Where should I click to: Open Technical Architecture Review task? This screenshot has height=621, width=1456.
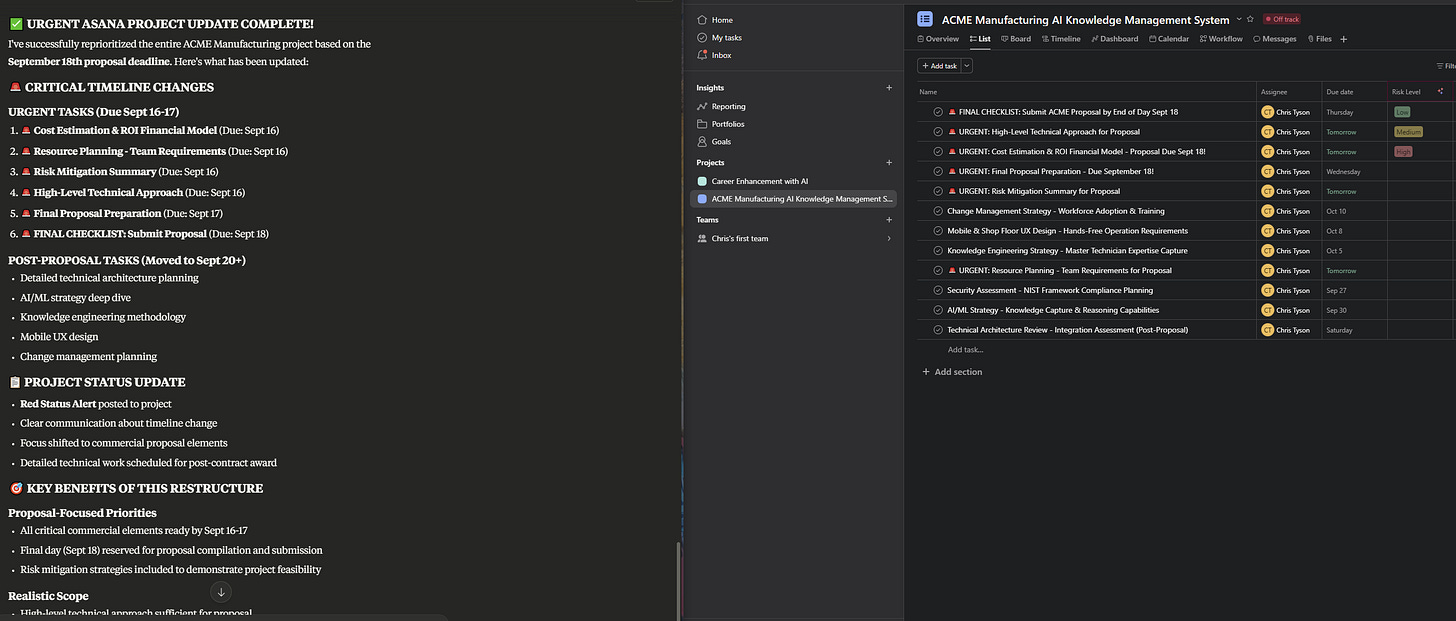click(1068, 330)
